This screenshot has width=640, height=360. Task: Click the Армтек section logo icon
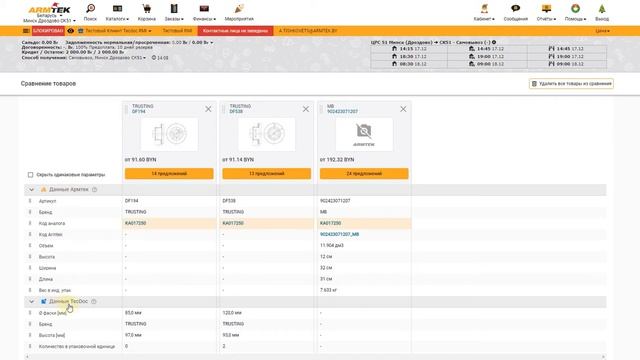[44, 189]
